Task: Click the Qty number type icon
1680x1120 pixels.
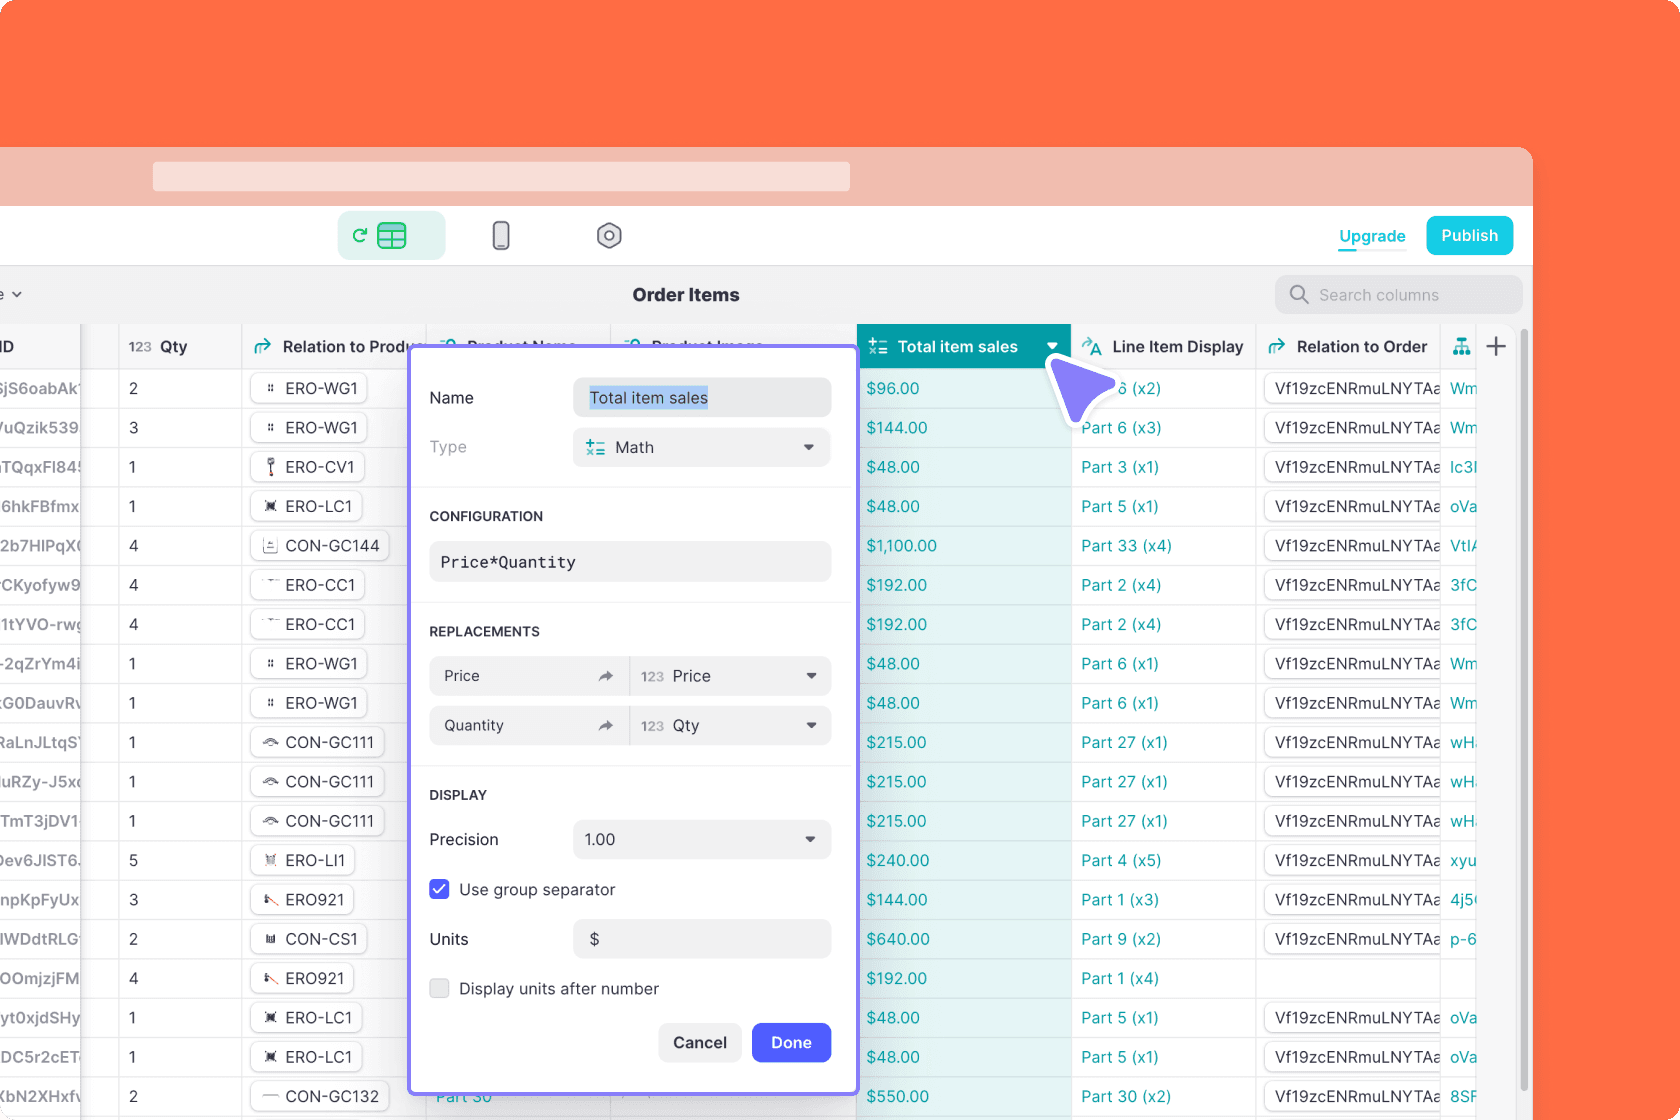Action: 140,347
